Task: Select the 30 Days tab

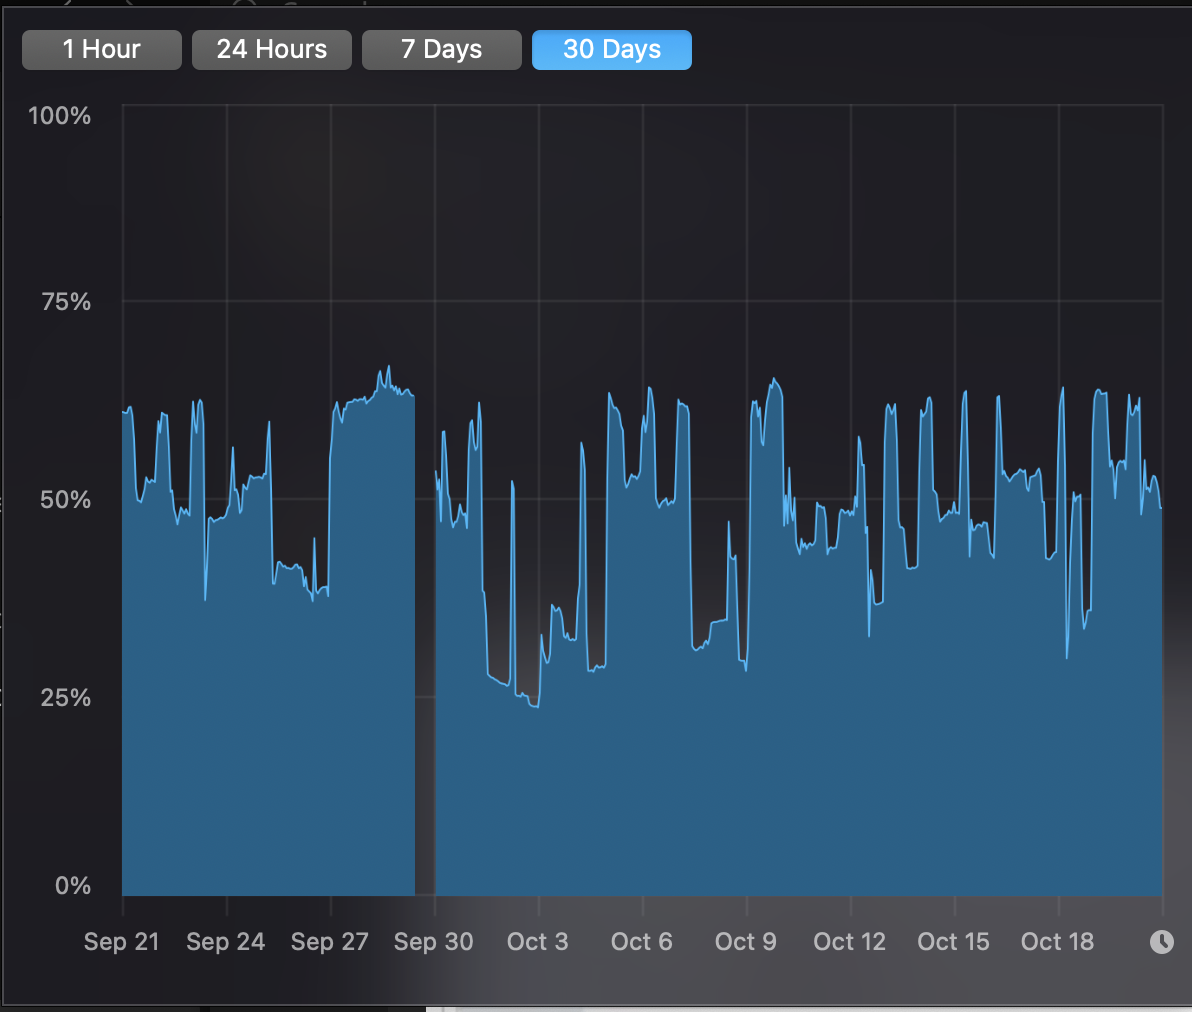Action: (612, 50)
